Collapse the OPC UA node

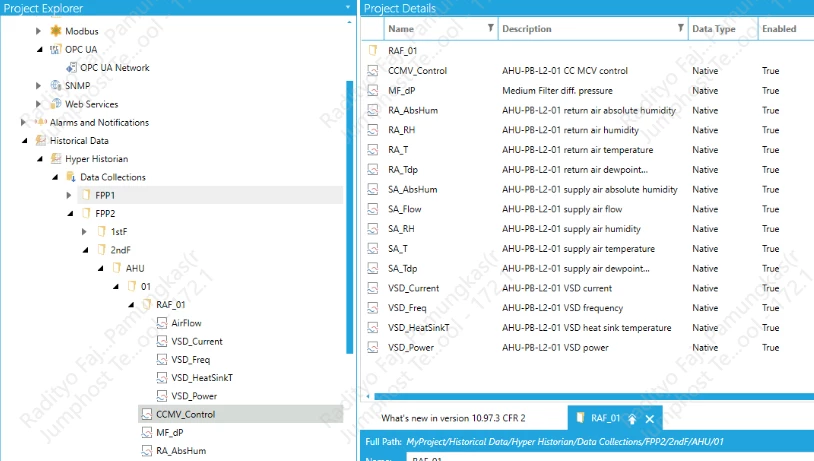[40, 49]
